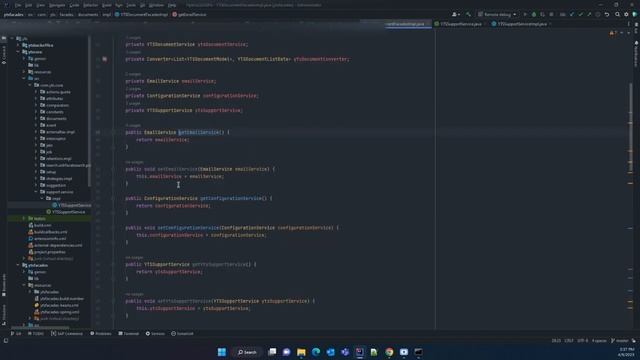Screen dimensions: 640x360
Task: Switch to the YTSSupportService.java tab
Action: (x=460, y=24)
